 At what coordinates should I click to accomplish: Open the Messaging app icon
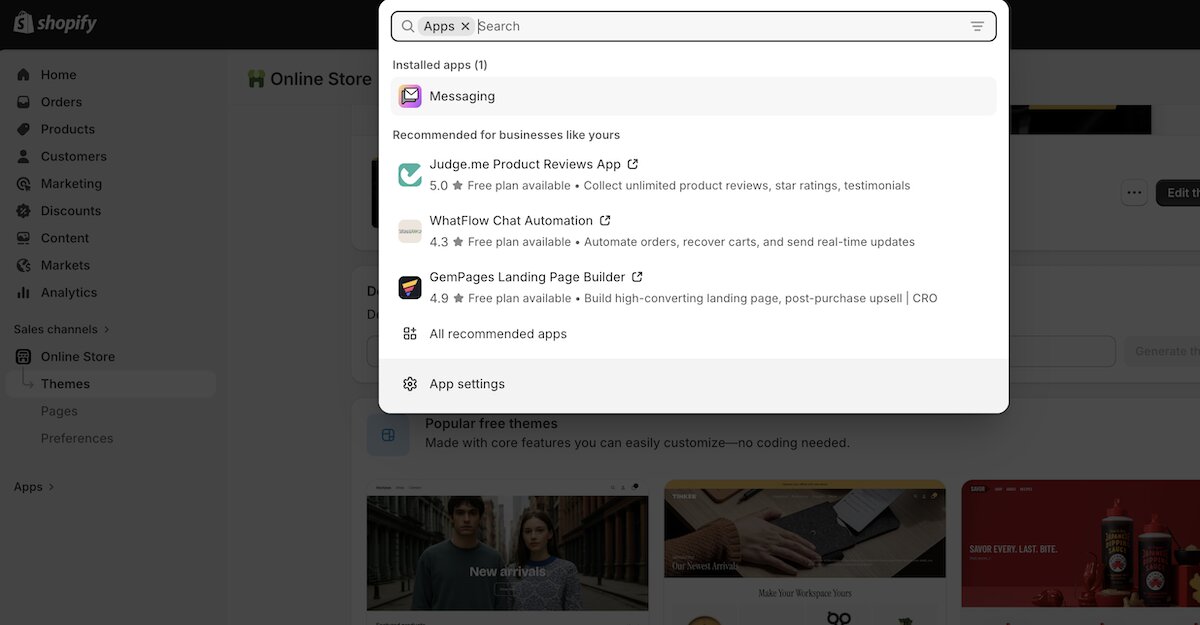coord(410,96)
